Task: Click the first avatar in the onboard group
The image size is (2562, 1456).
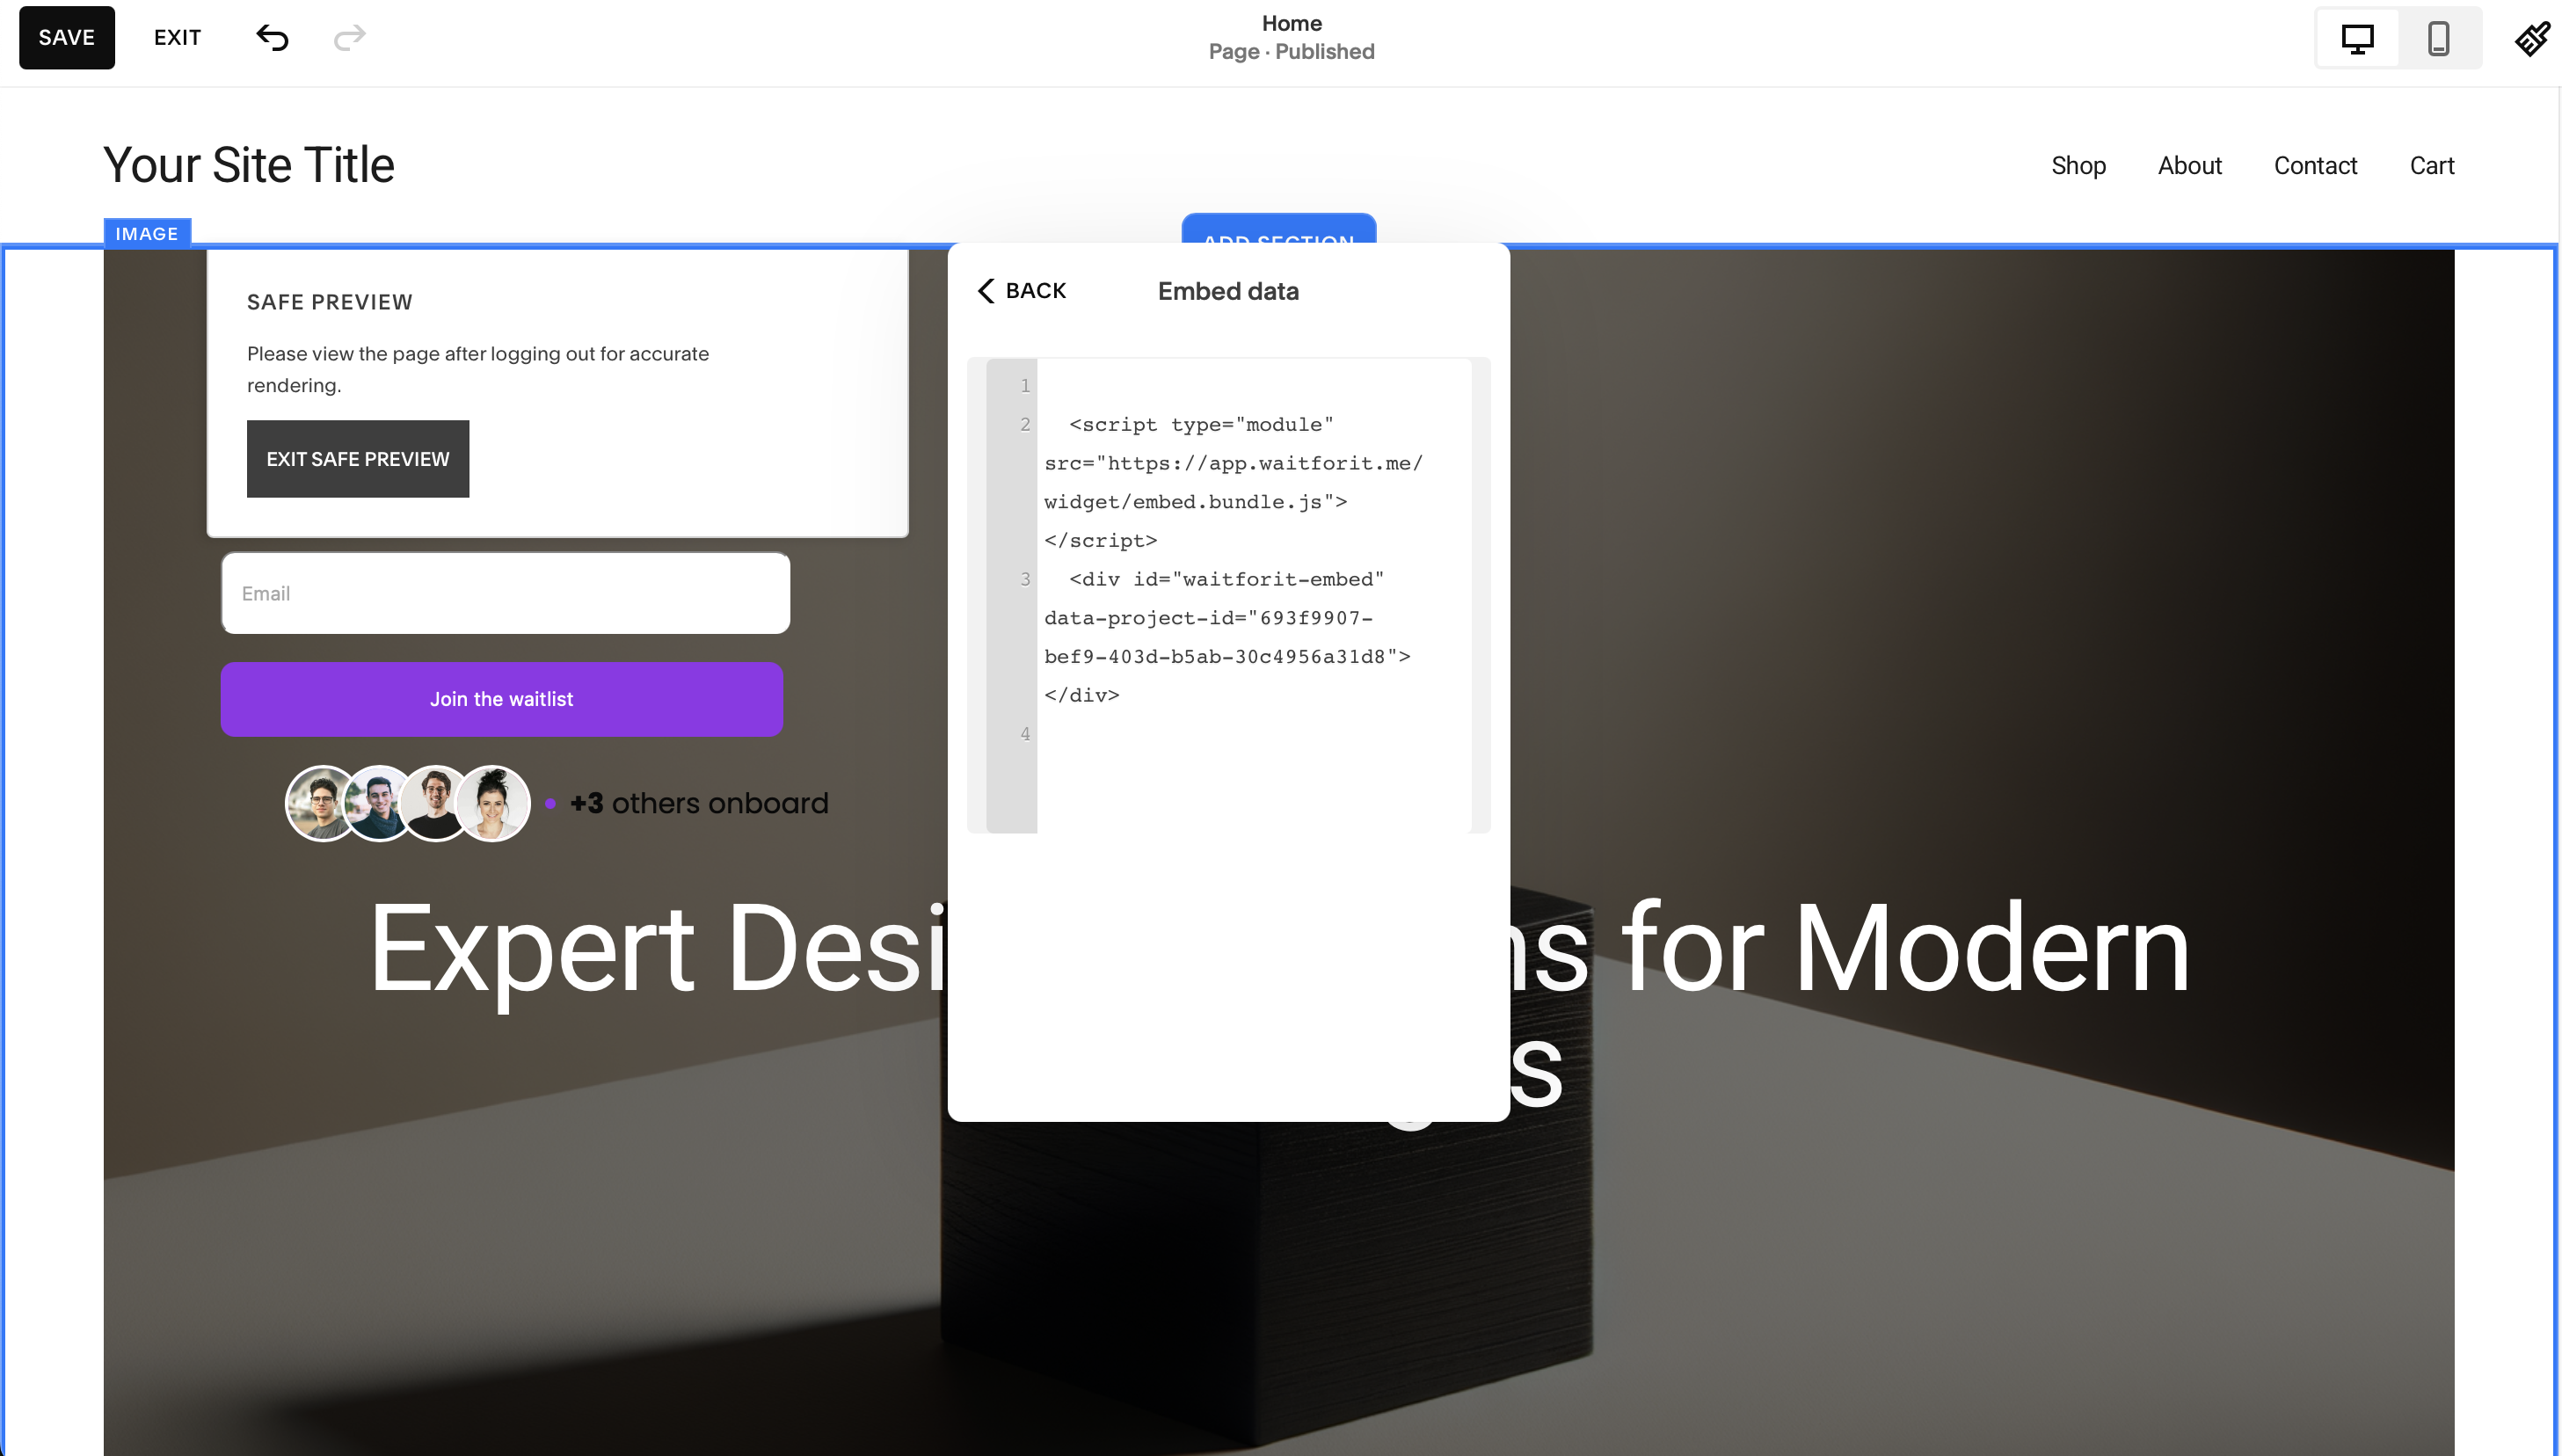Action: tap(320, 803)
